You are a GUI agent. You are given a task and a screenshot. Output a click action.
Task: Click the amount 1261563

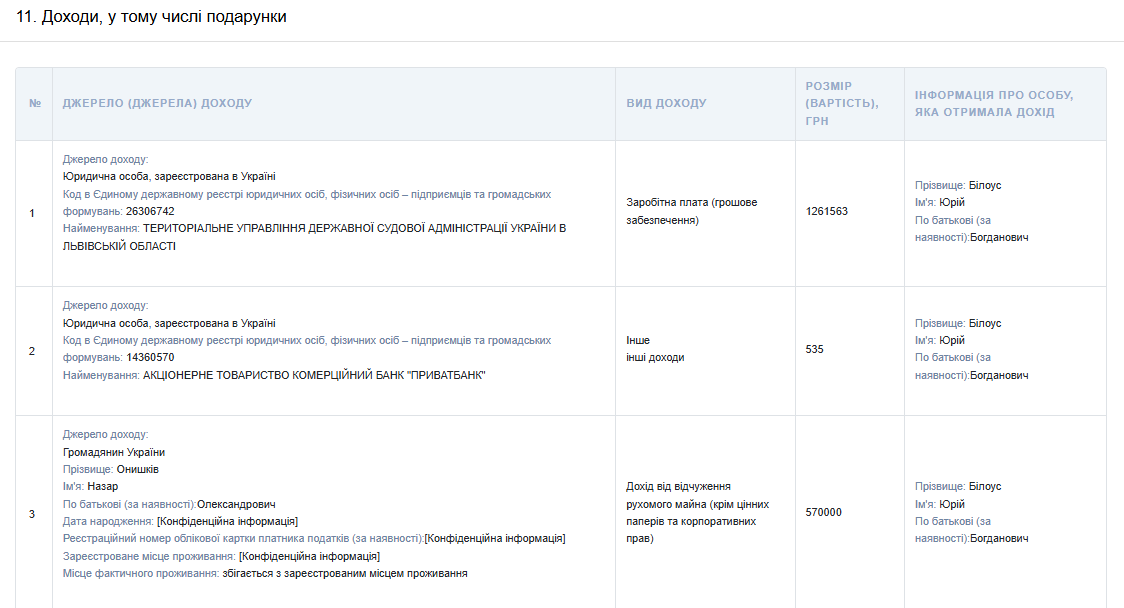pyautogui.click(x=827, y=212)
